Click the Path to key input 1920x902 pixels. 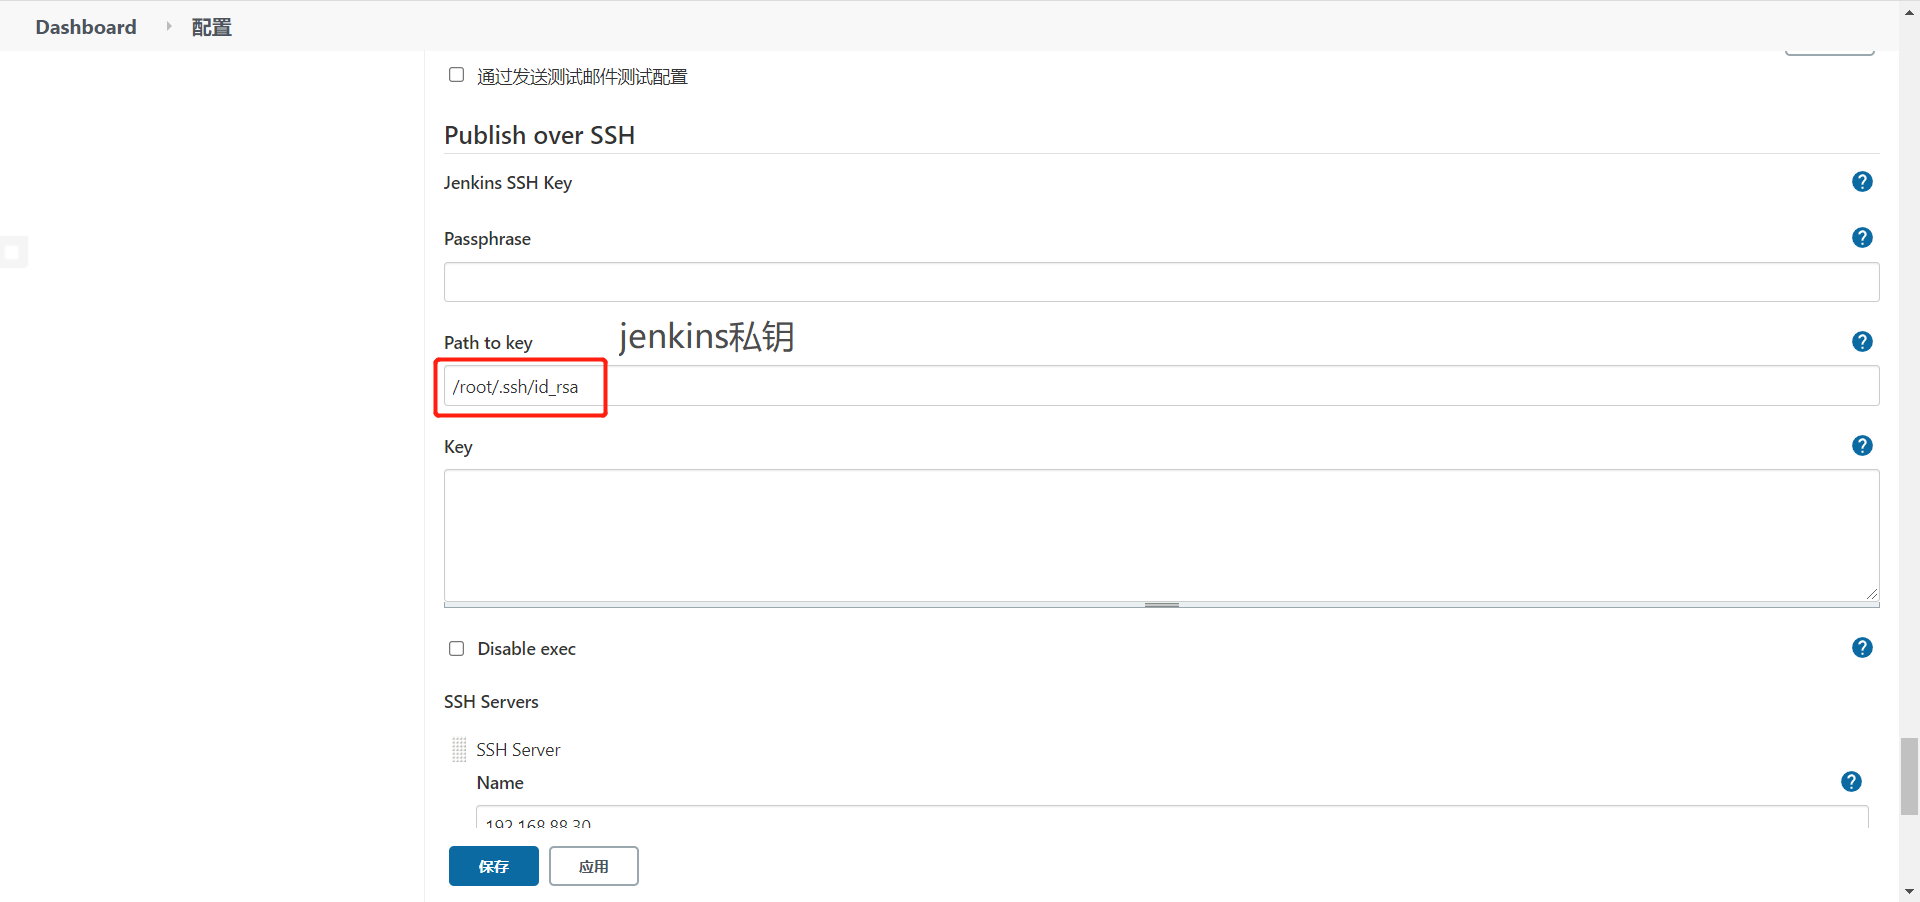tap(1162, 386)
